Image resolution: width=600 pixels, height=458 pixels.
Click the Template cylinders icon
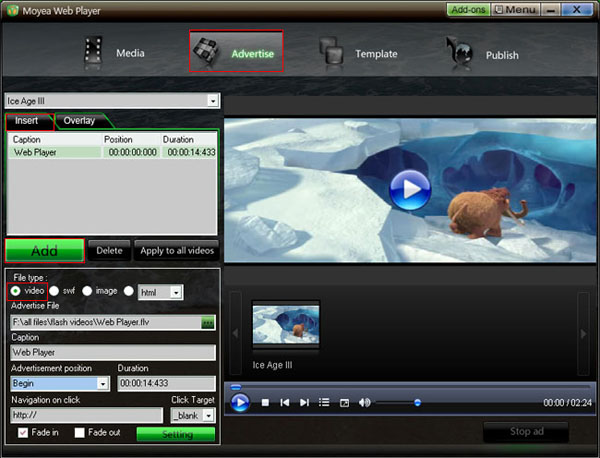[331, 51]
